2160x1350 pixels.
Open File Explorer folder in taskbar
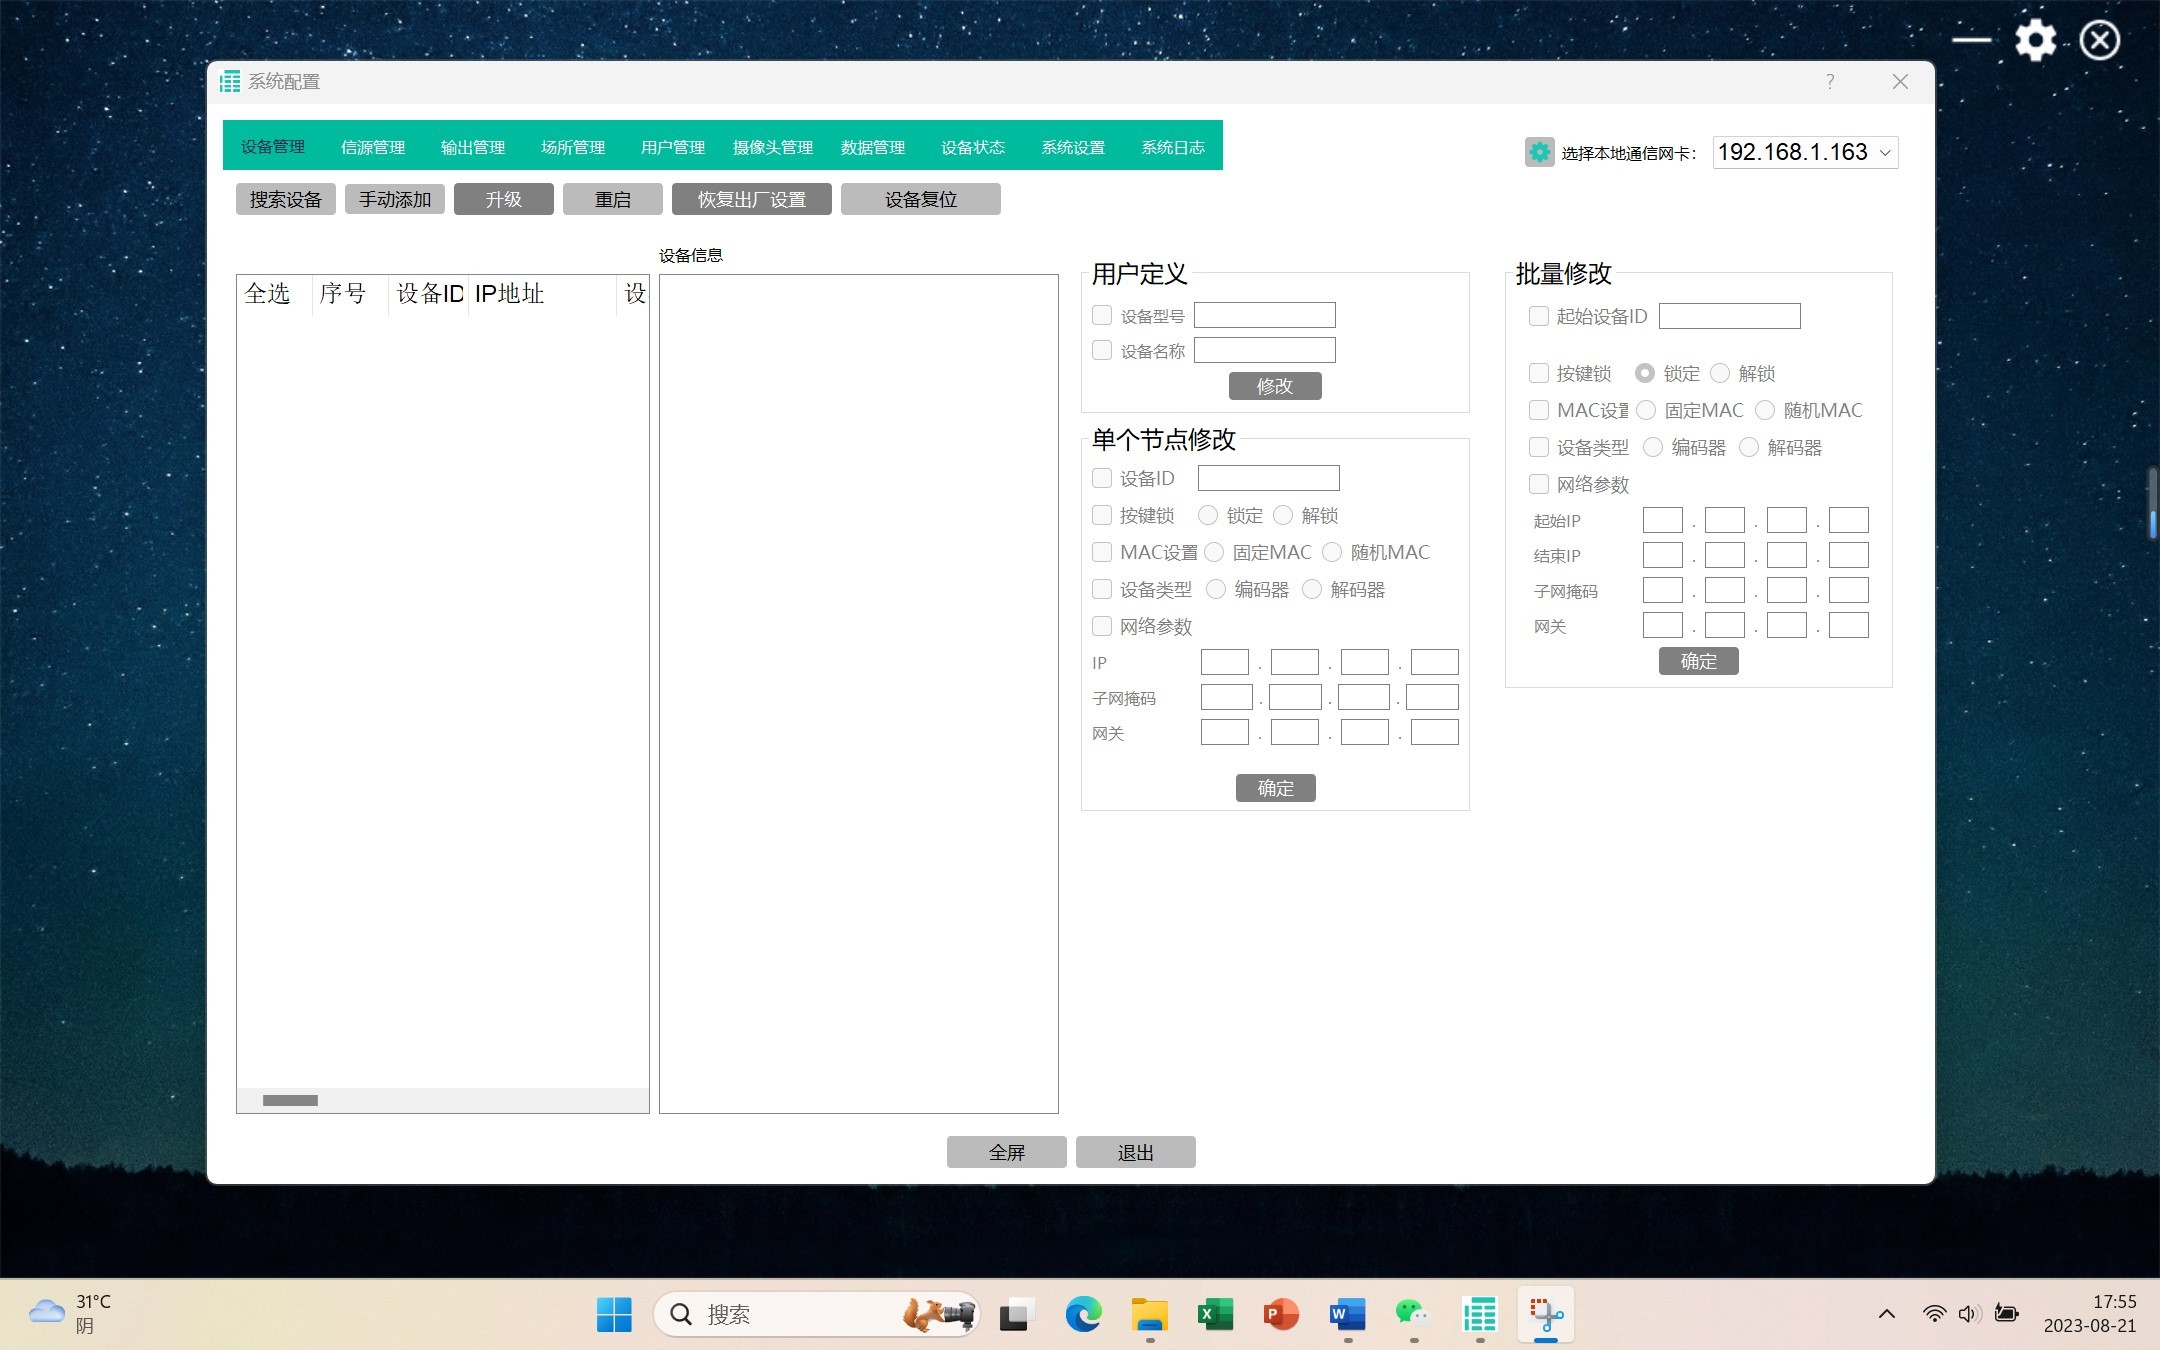click(1149, 1314)
